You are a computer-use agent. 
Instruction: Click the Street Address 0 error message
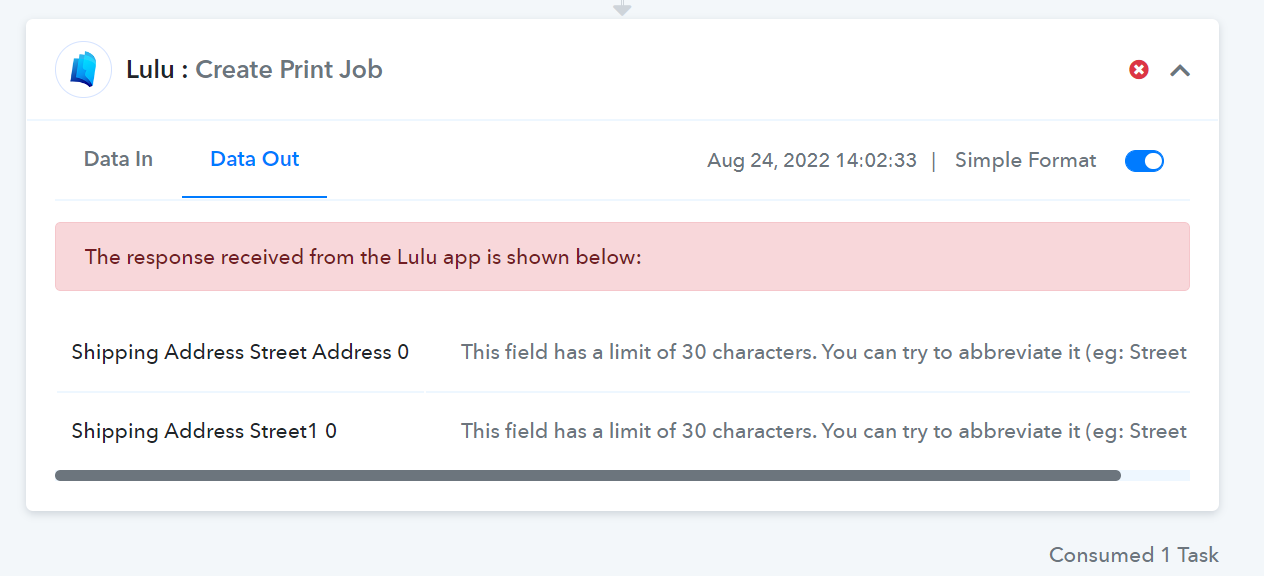coord(823,352)
